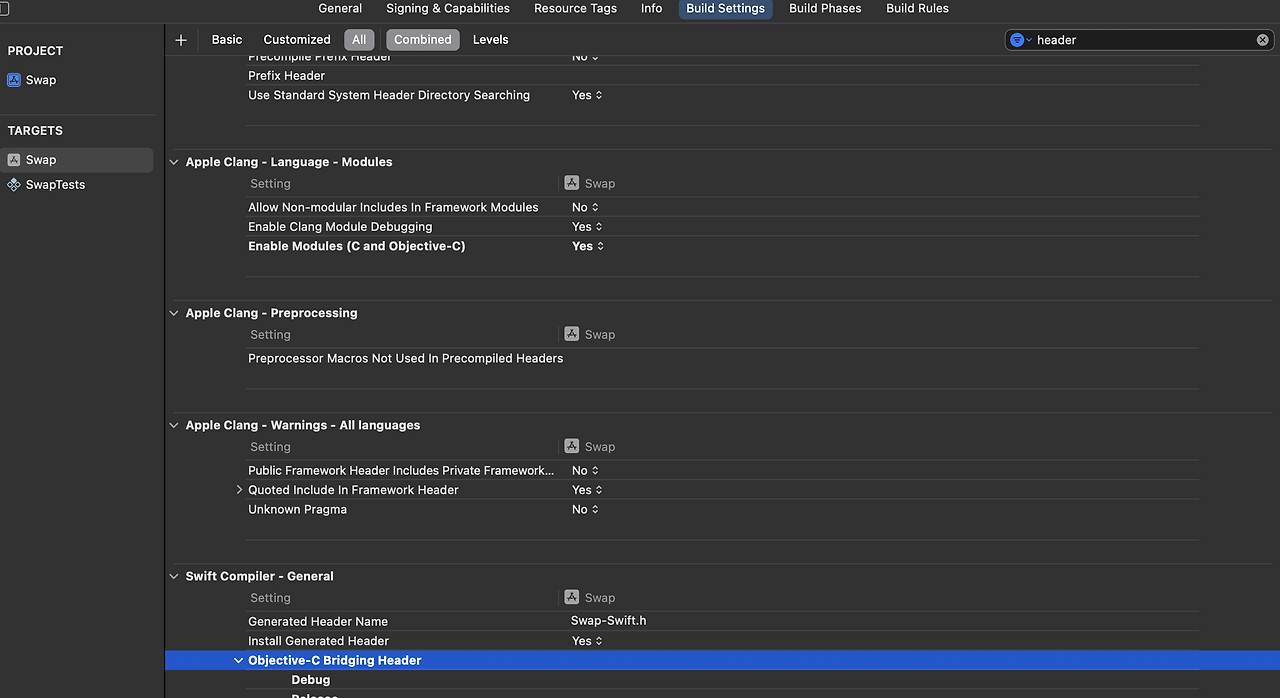Select the Swap project icon
Screen dimensions: 1280x698
pos(14,80)
